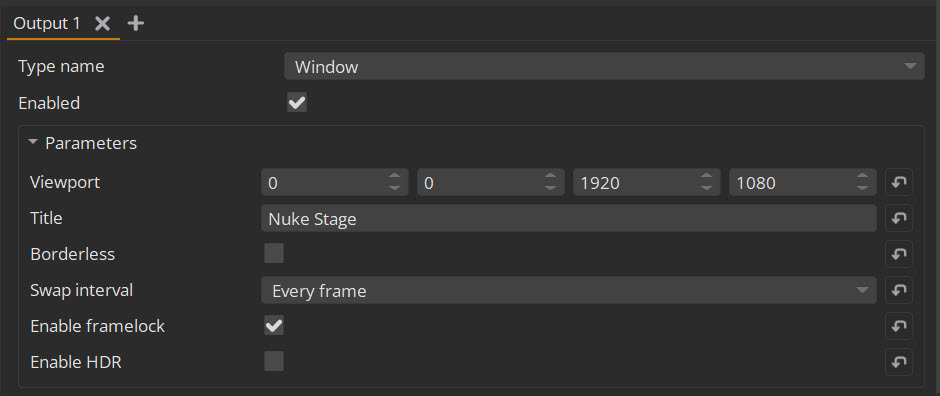Image resolution: width=940 pixels, height=396 pixels.
Task: Enable the Borderless checkbox
Action: 274,253
